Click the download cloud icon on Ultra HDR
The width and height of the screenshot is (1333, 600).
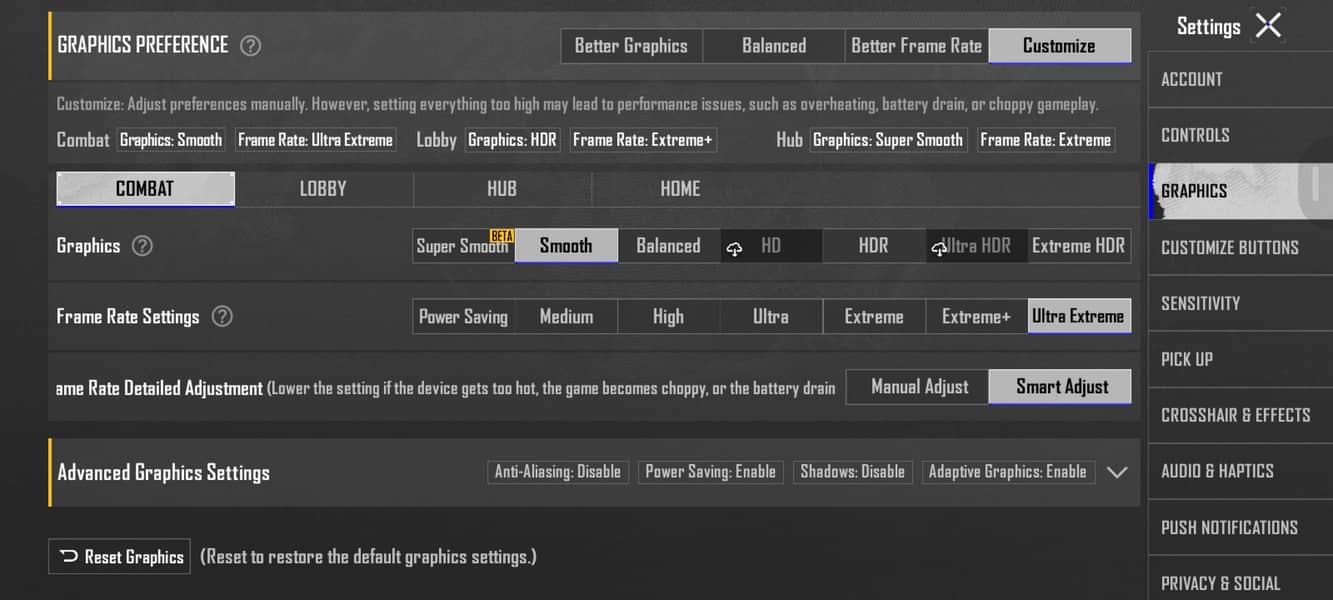[x=939, y=249]
